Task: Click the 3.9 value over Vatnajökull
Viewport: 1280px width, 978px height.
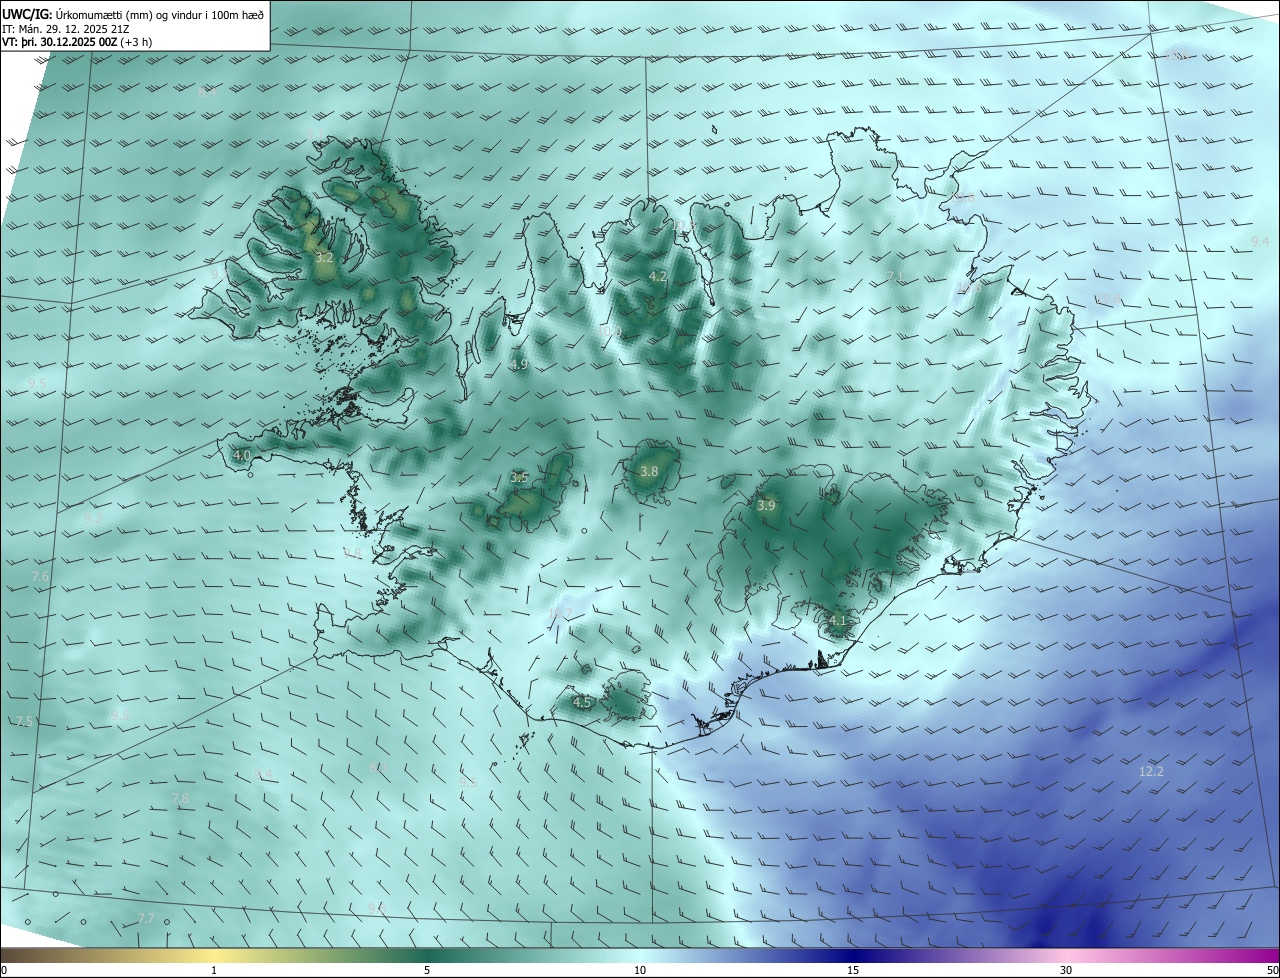Action: tap(766, 506)
